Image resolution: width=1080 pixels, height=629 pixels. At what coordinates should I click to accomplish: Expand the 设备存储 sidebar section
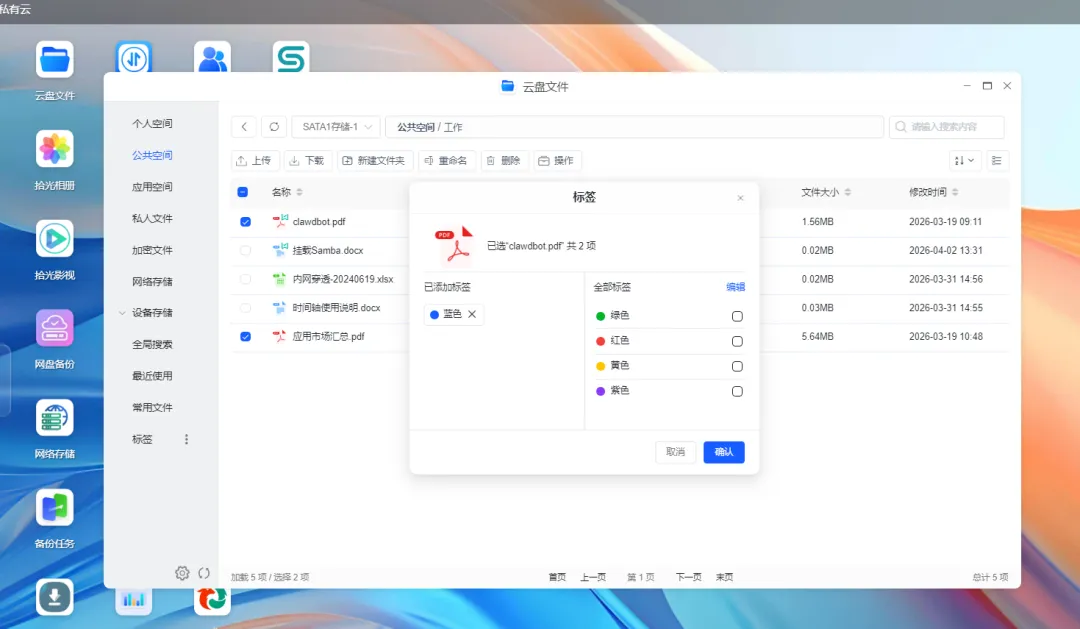coord(122,313)
